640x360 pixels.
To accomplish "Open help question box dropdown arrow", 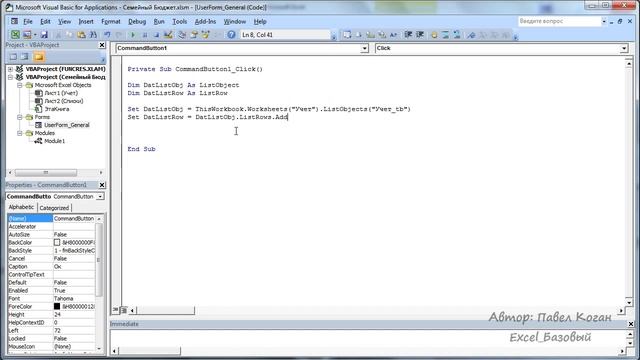I will [x=603, y=21].
